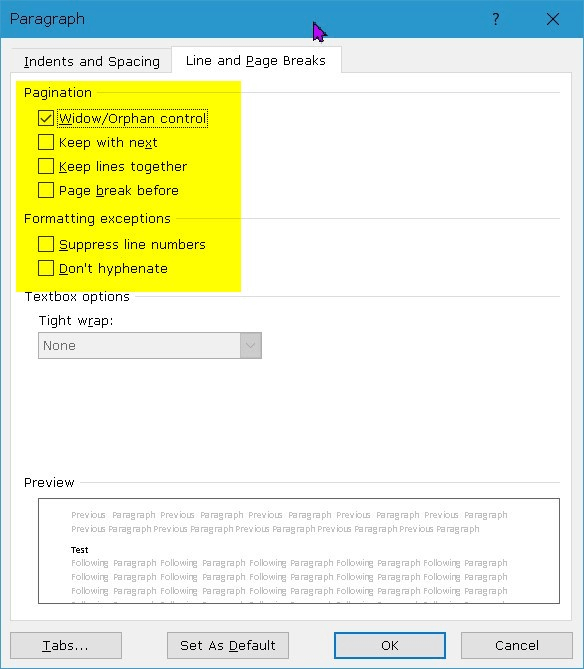The height and width of the screenshot is (669, 584).
Task: Switch to Indents and Spacing tab
Action: (92, 61)
